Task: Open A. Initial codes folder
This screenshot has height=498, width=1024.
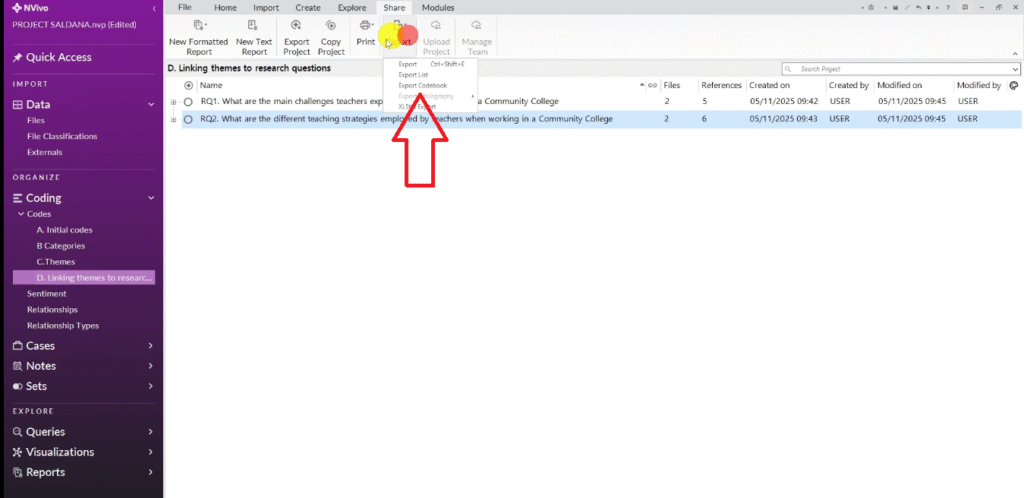Action: (x=64, y=230)
